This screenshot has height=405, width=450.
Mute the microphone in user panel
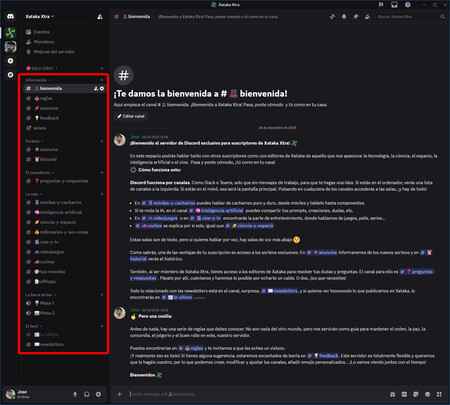pyautogui.click(x=75, y=394)
